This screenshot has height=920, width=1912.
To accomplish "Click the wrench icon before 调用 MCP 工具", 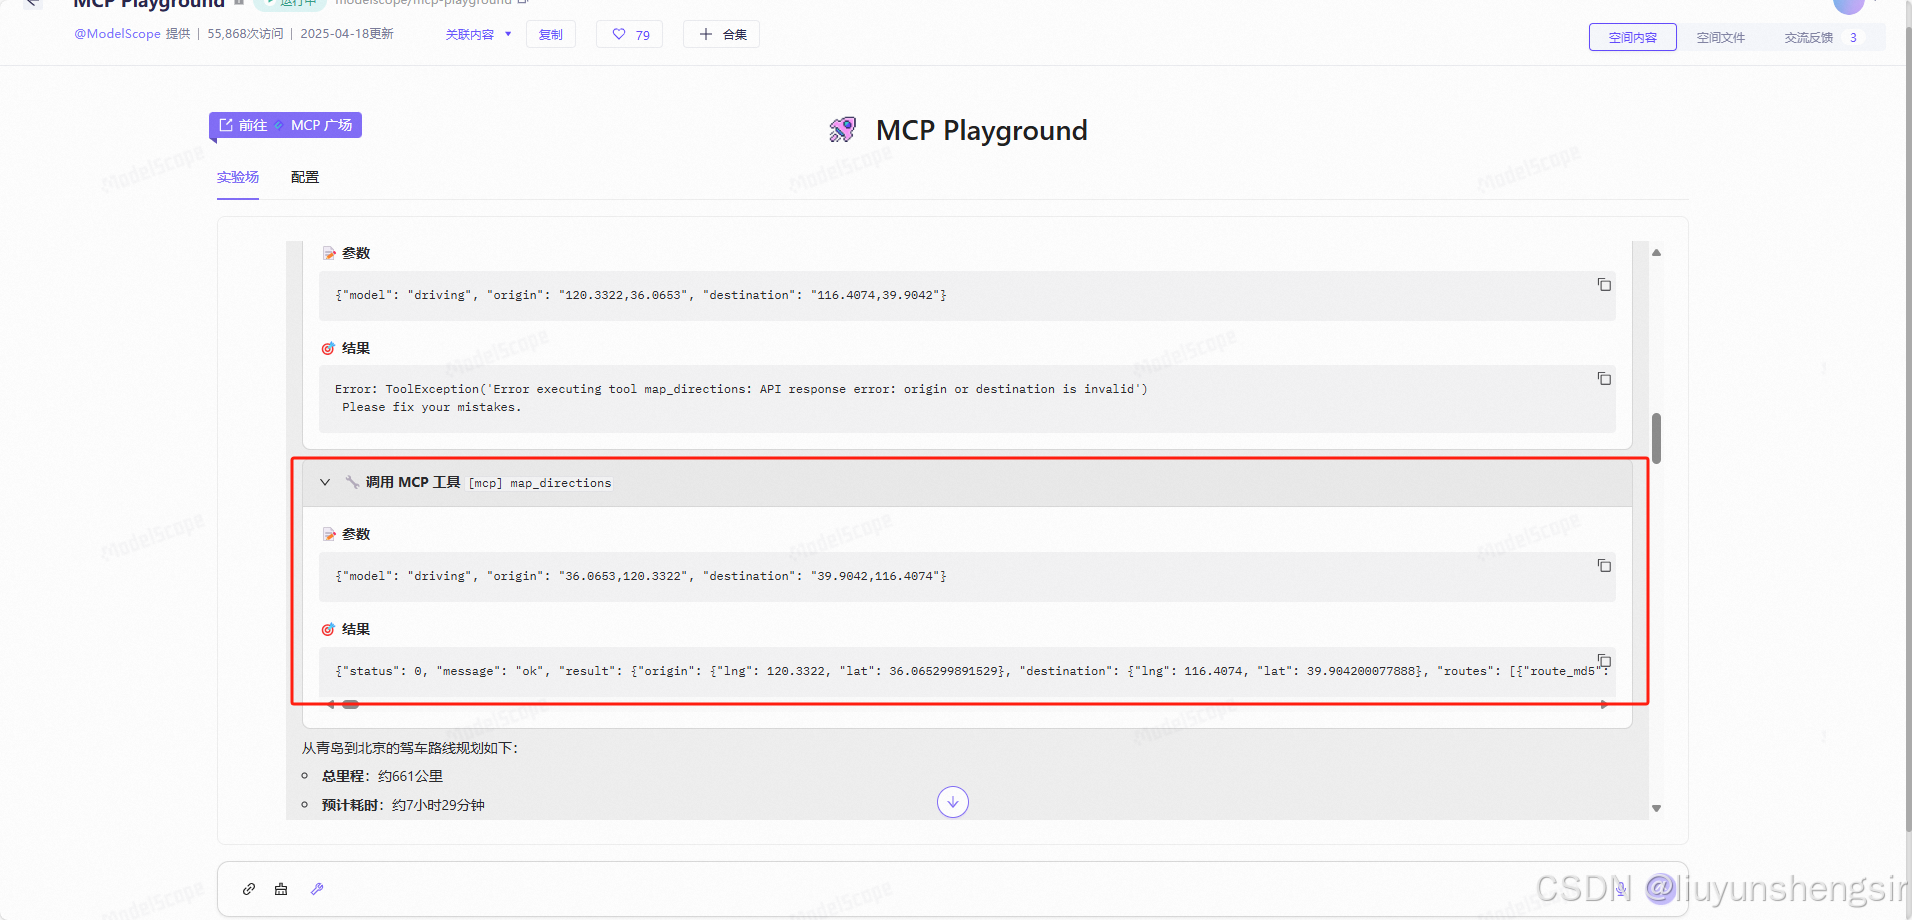I will 352,482.
